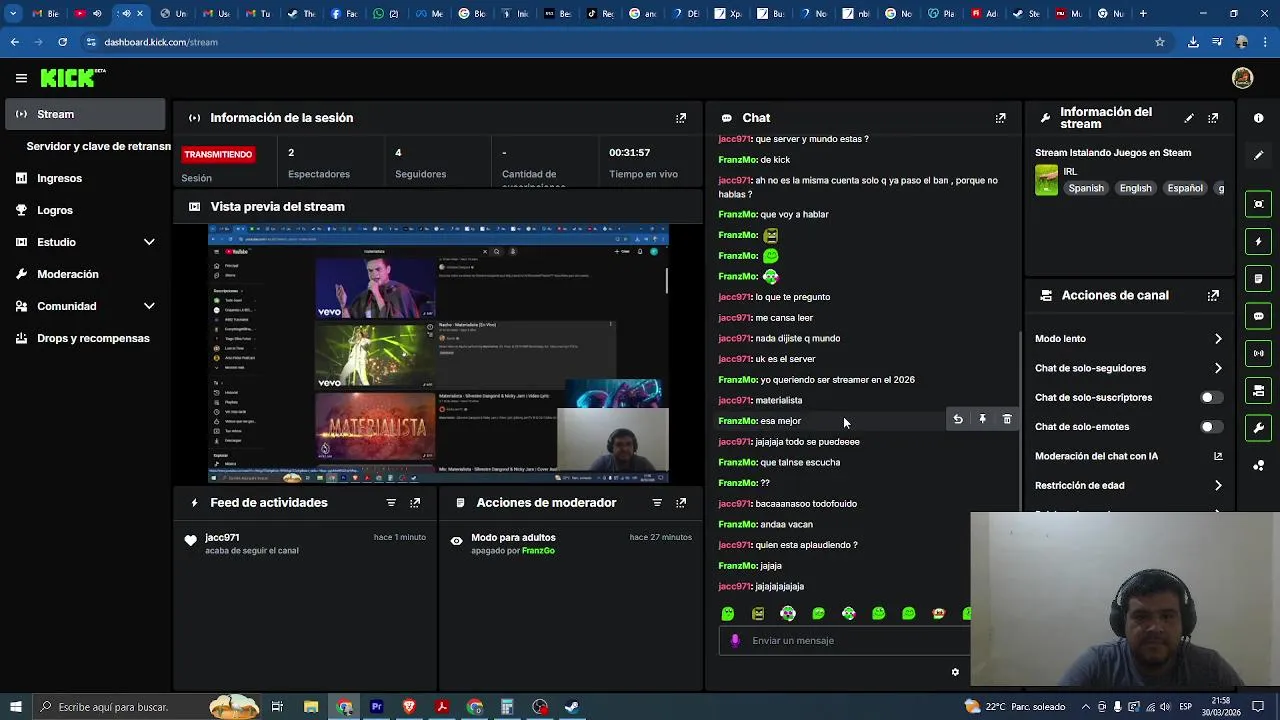Expand the Comunidad sidebar section
Image resolution: width=1280 pixels, height=720 pixels.
tap(149, 306)
